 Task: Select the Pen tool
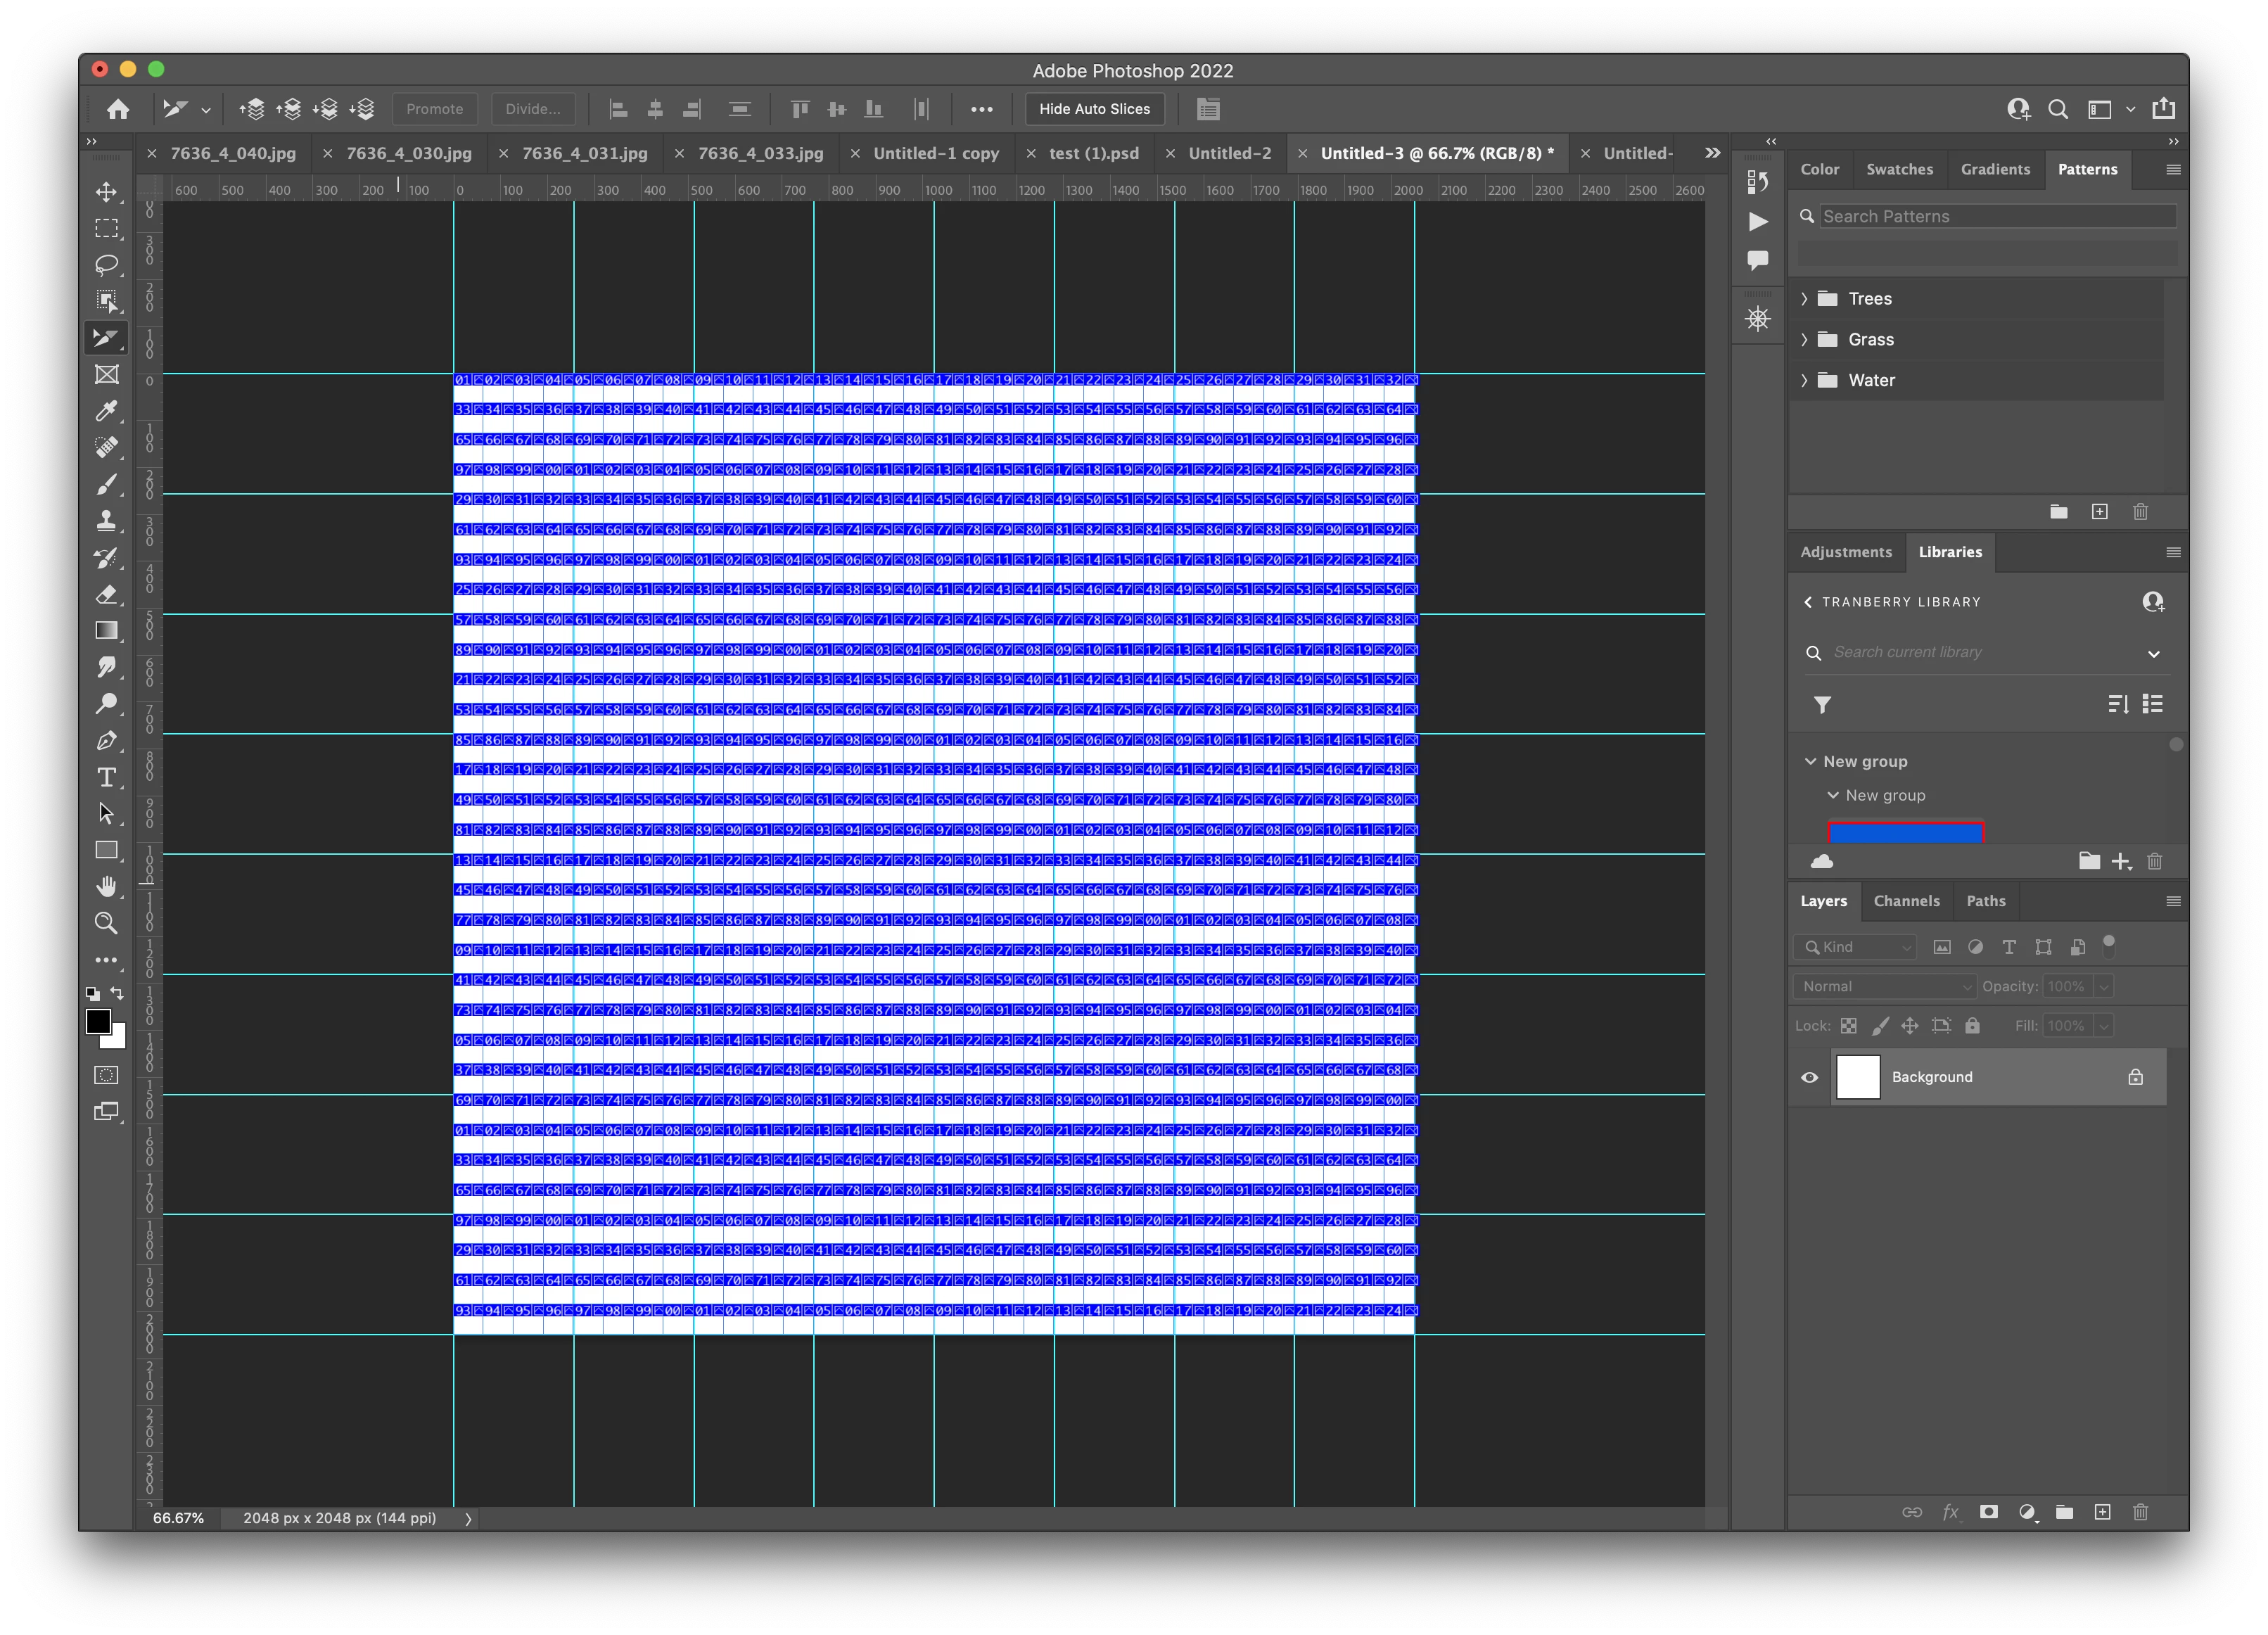pos(106,741)
